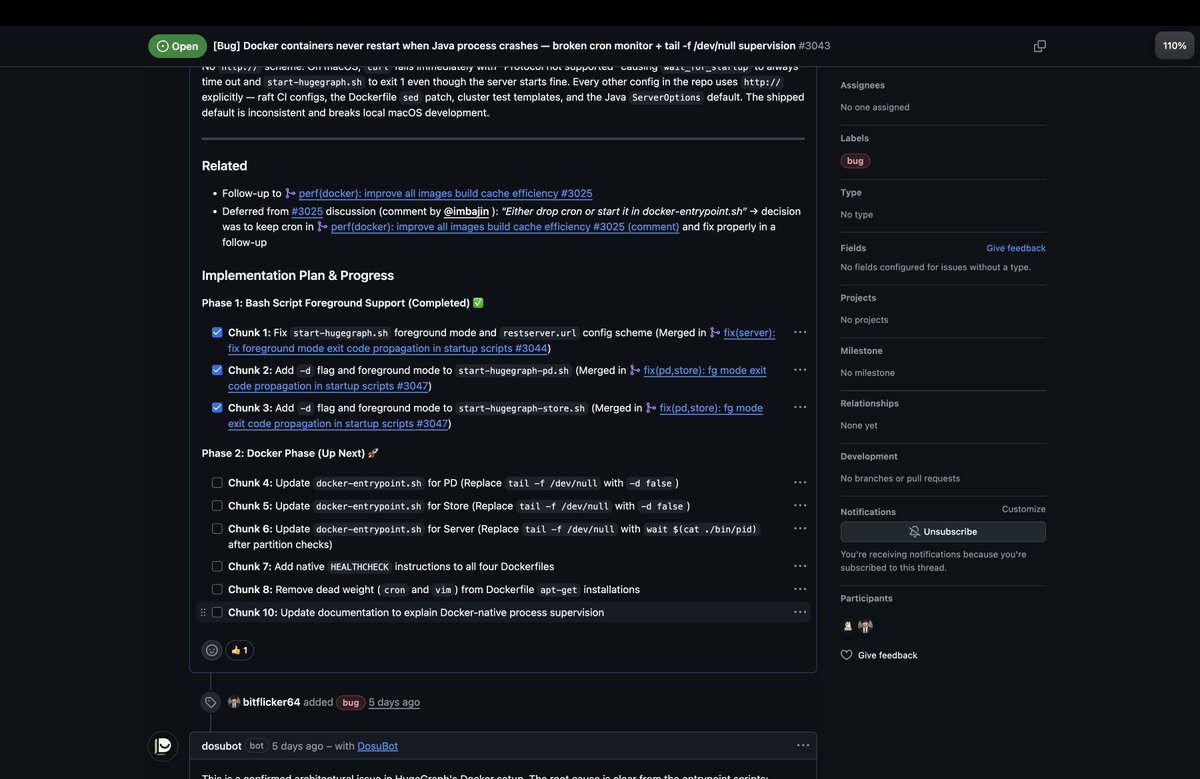
Task: Open task options menu for Chunk 10
Action: (x=800, y=613)
